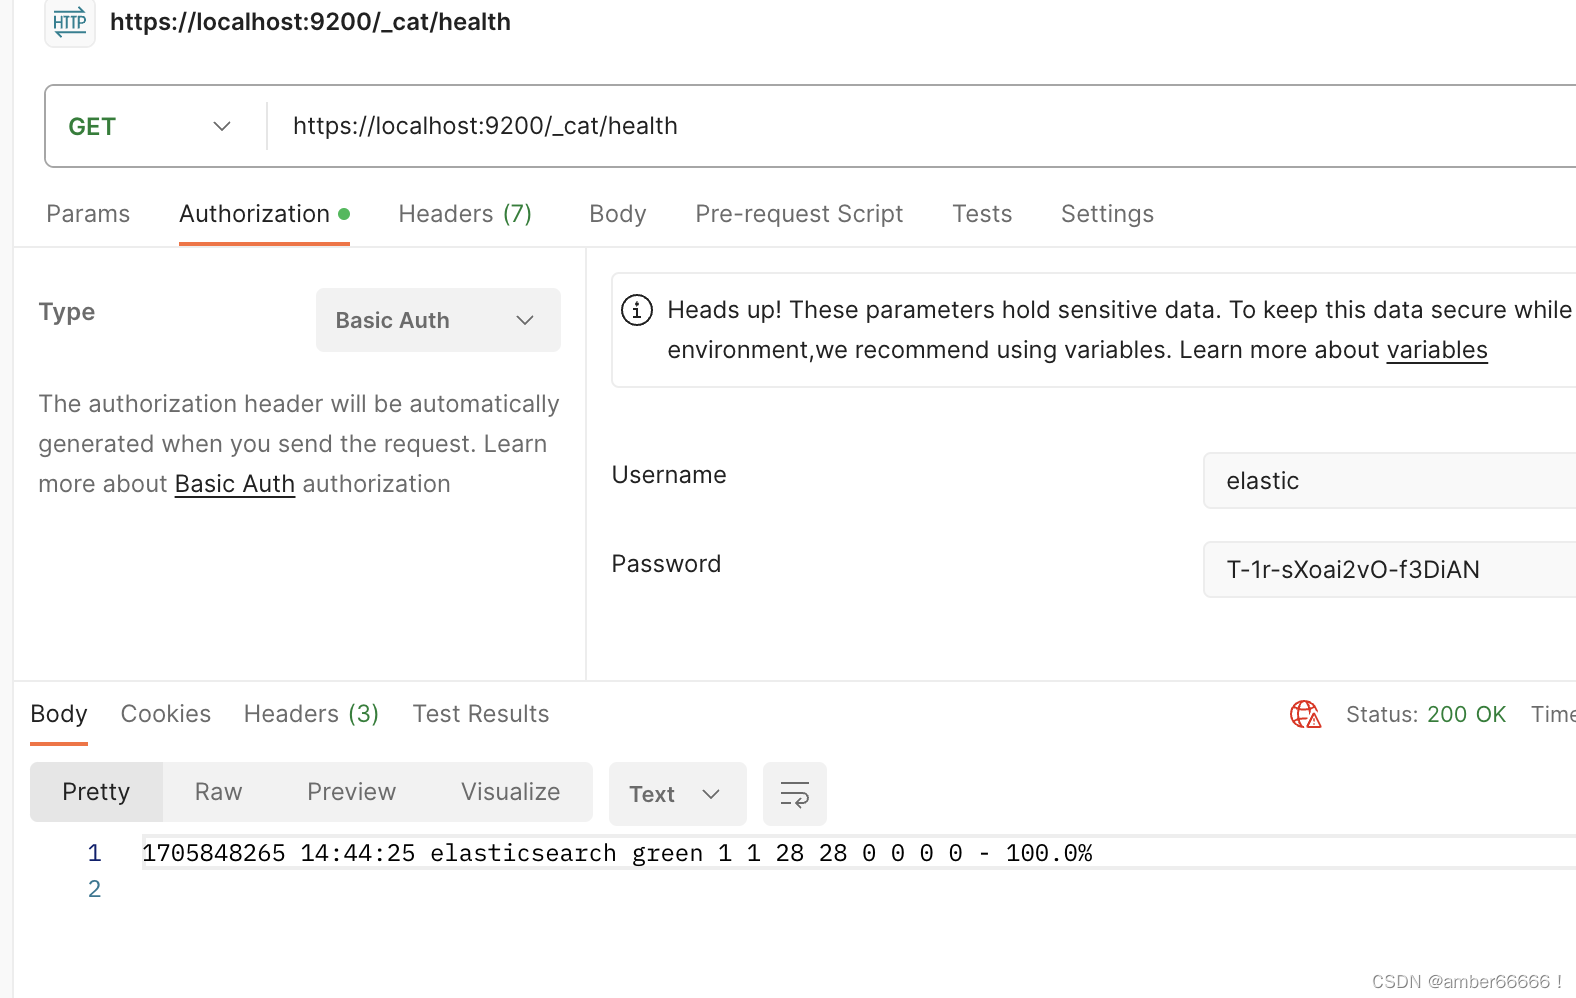Show response Cookies tab
The width and height of the screenshot is (1576, 998).
tap(166, 714)
